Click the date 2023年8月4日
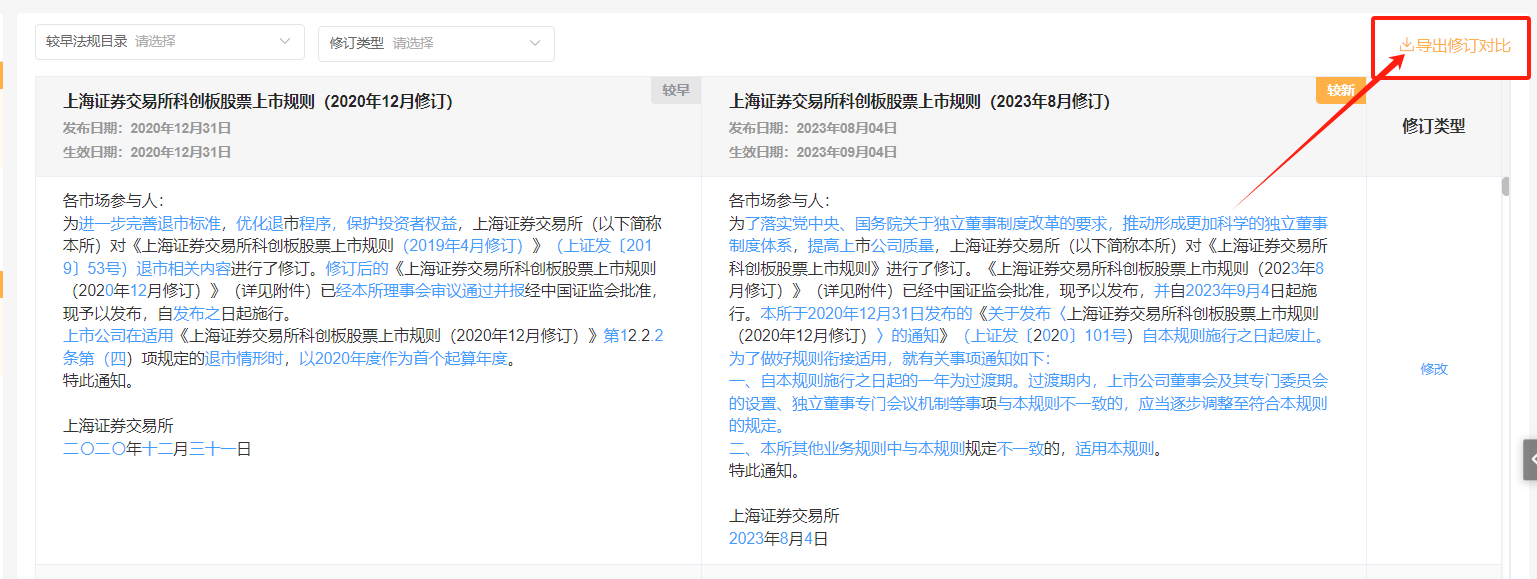This screenshot has height=579, width=1537. click(x=779, y=539)
